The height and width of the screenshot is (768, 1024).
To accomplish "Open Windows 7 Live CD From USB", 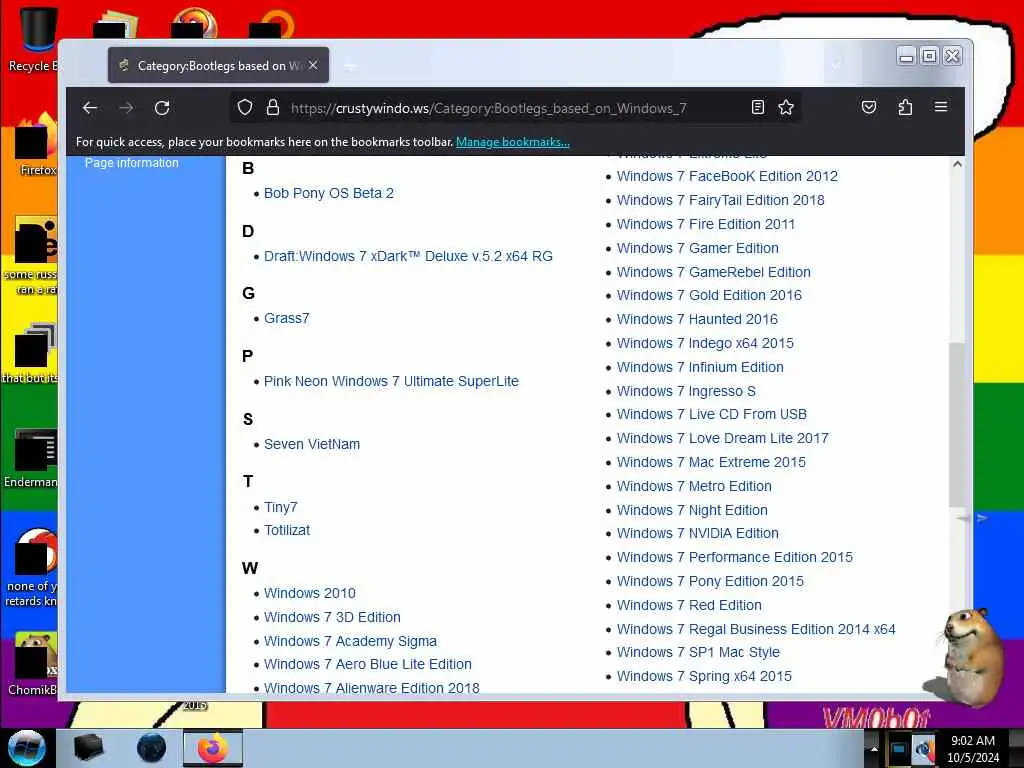I will coord(711,414).
